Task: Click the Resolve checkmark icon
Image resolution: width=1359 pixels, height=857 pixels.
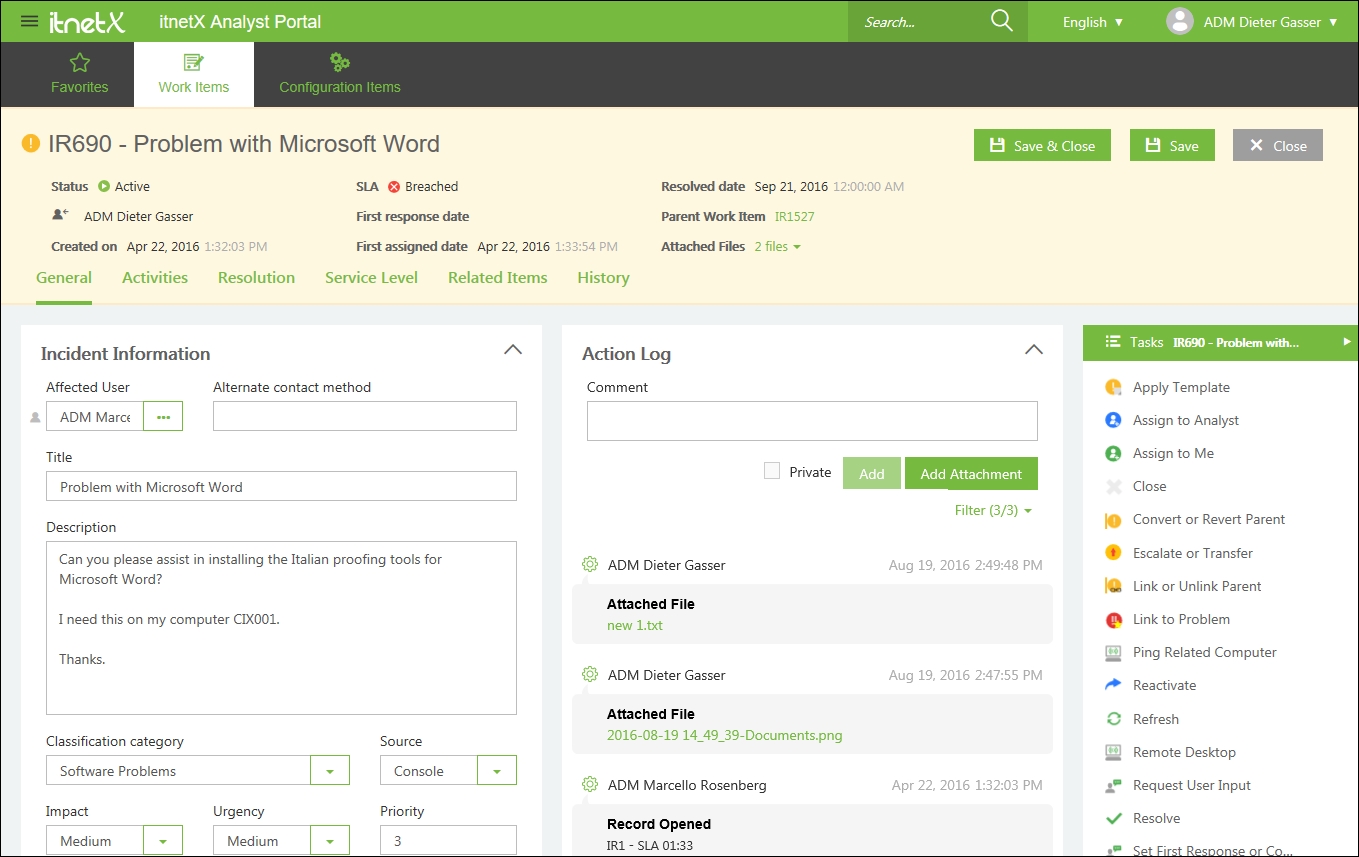Action: click(1113, 818)
